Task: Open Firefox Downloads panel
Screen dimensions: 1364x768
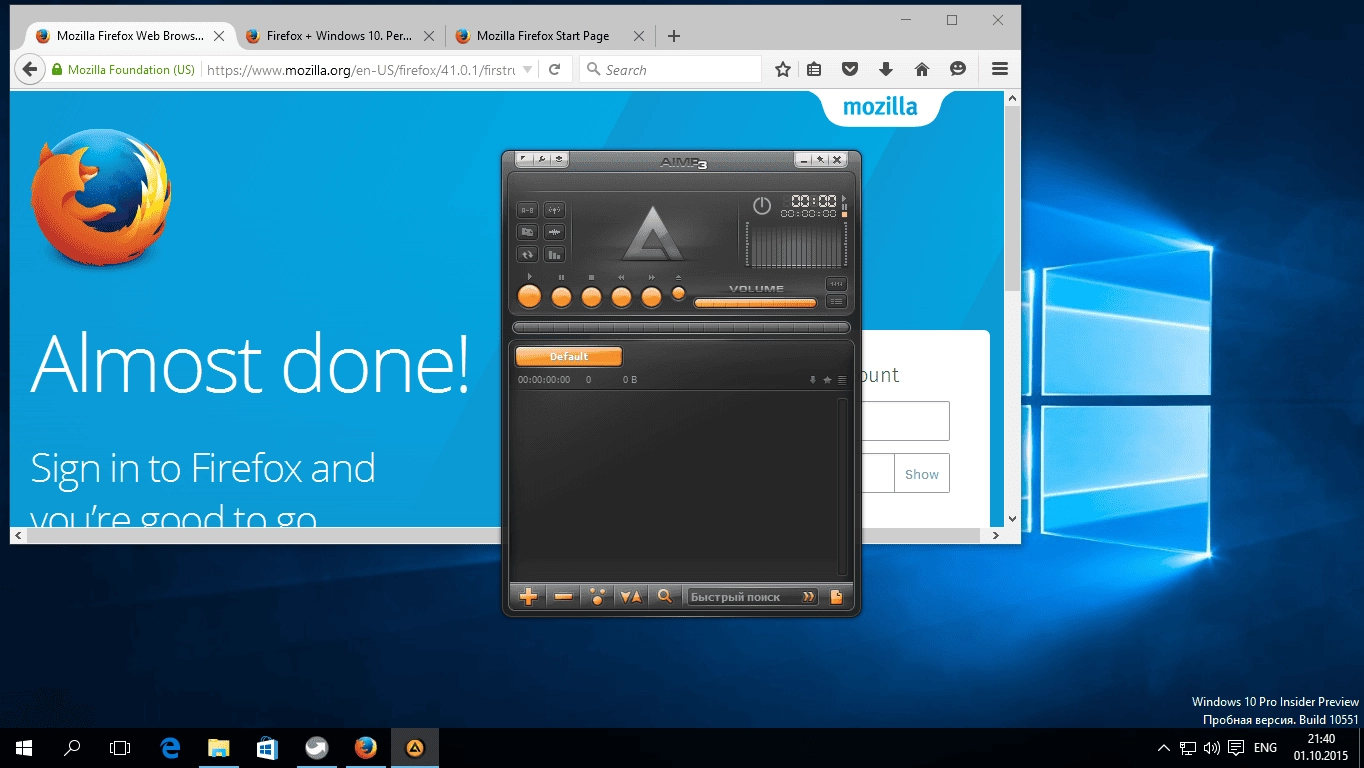Action: (x=886, y=70)
